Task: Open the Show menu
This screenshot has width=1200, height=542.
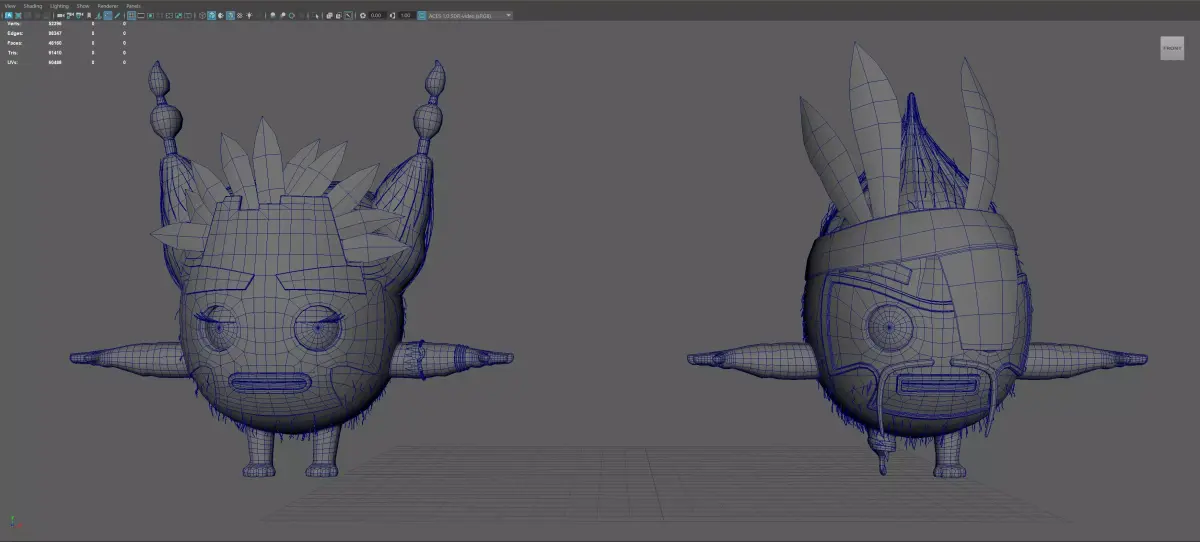Action: pos(83,5)
